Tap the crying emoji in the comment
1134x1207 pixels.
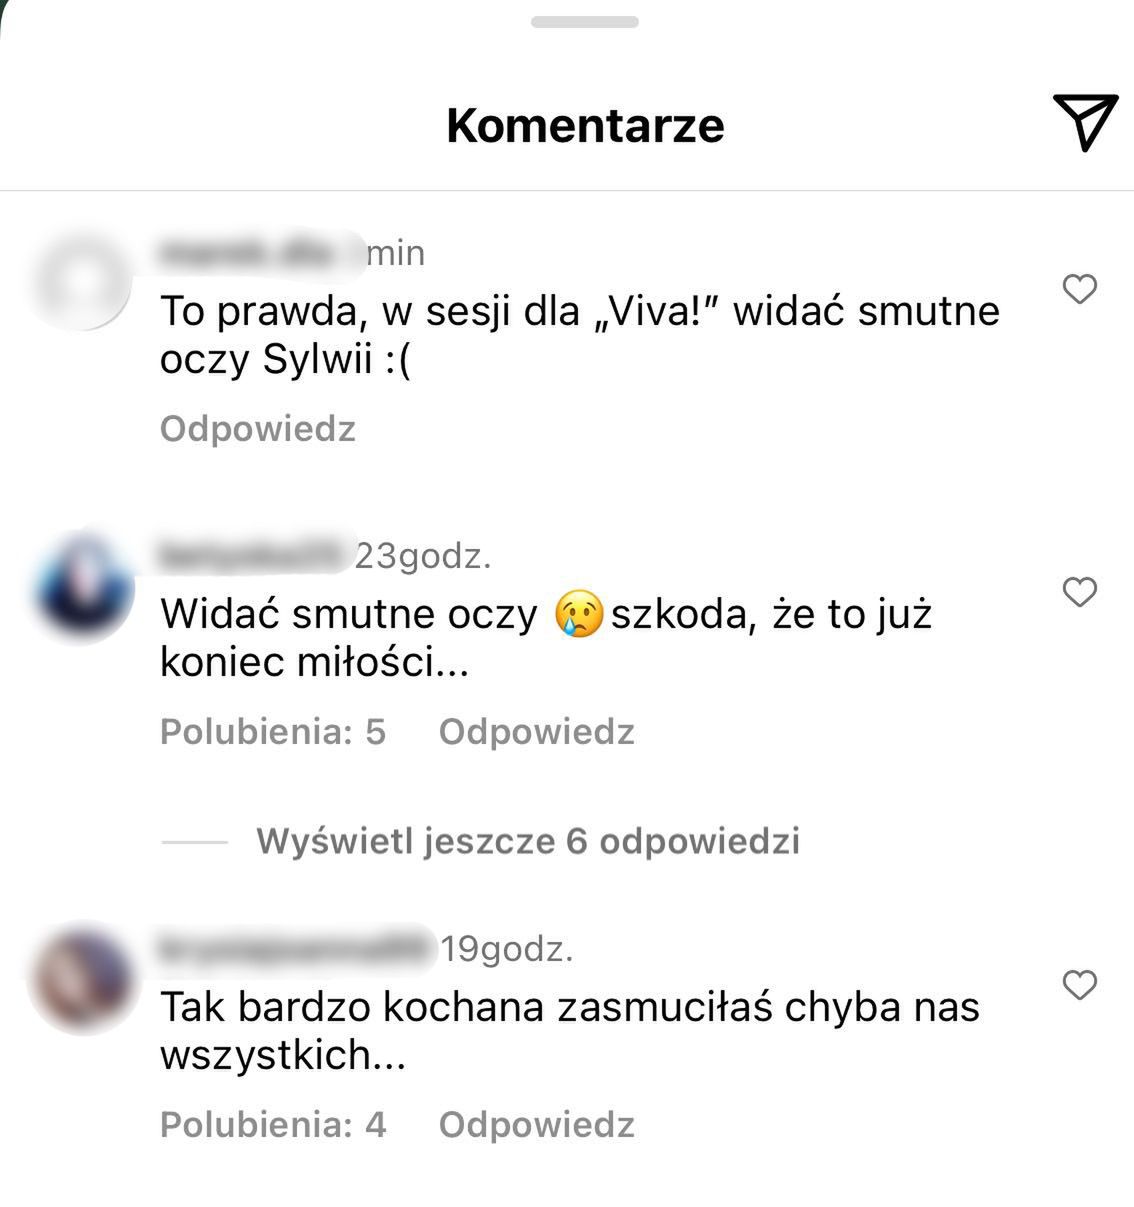pyautogui.click(x=579, y=614)
